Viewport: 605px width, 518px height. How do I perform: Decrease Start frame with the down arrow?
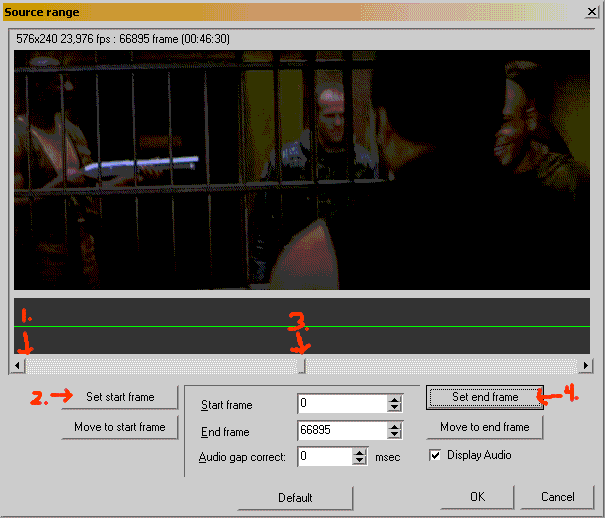click(394, 409)
